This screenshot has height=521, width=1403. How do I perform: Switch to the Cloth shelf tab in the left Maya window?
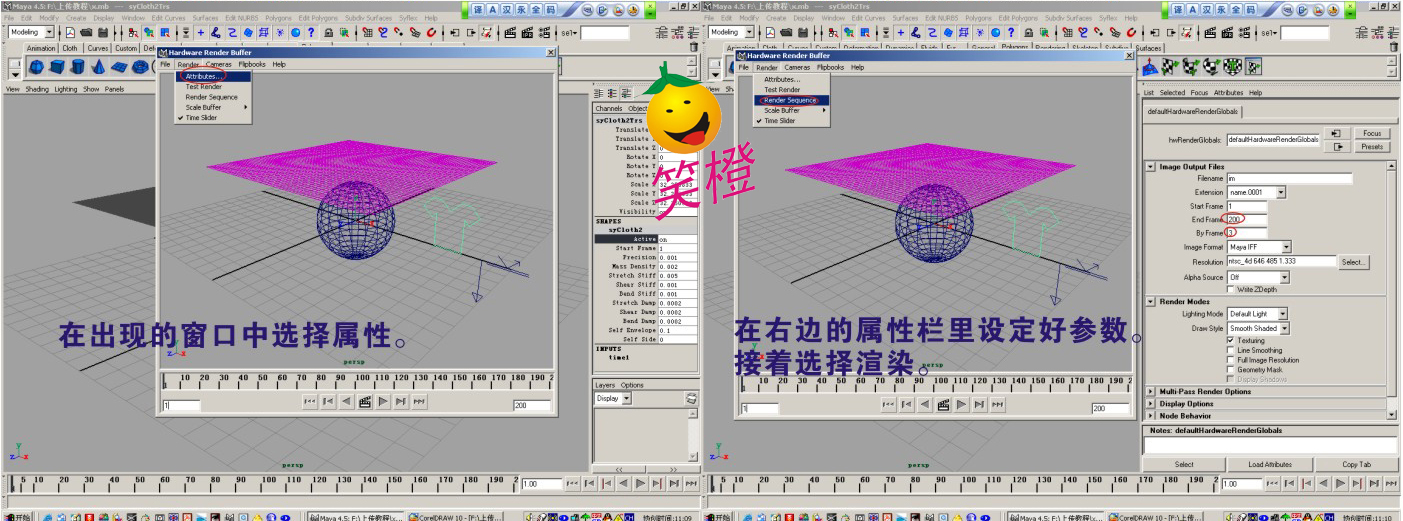coord(70,48)
